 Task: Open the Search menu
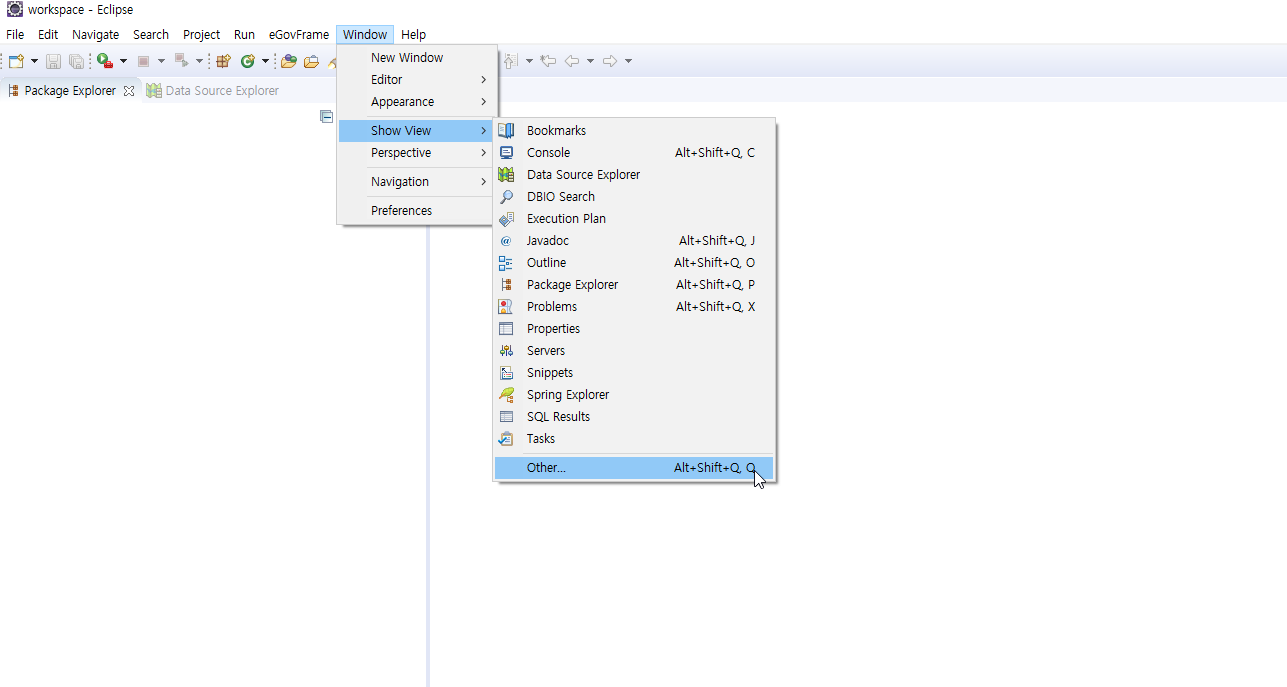151,34
